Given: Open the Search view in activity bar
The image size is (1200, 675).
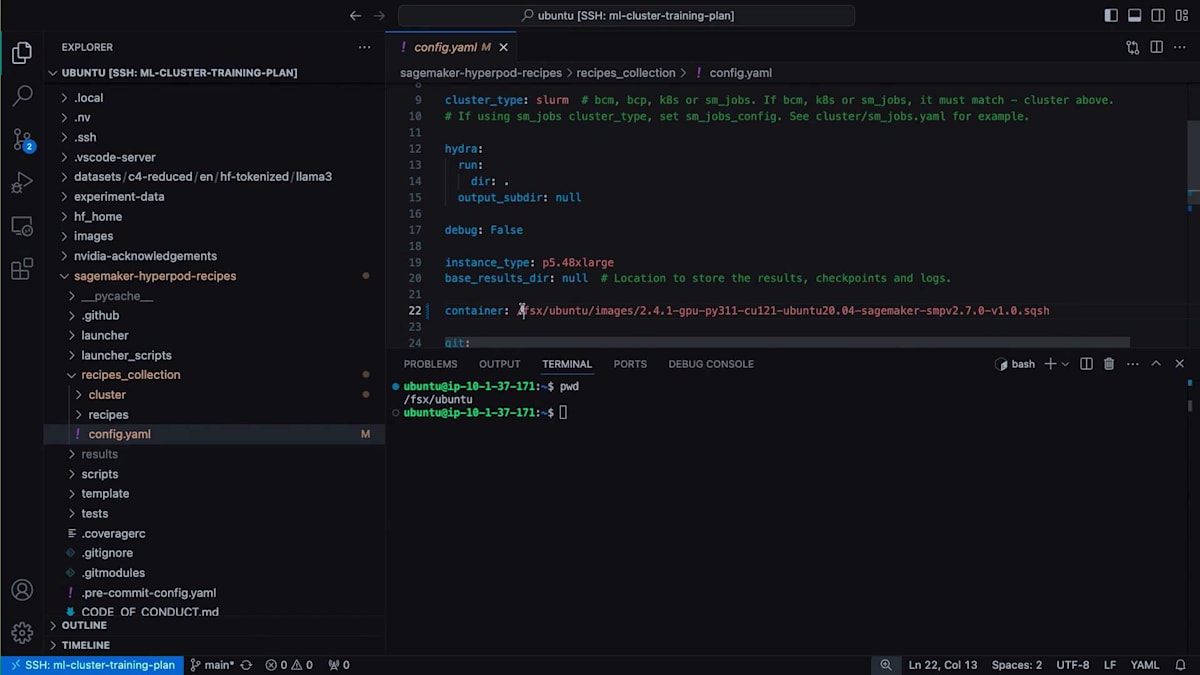Looking at the screenshot, I should pos(22,96).
